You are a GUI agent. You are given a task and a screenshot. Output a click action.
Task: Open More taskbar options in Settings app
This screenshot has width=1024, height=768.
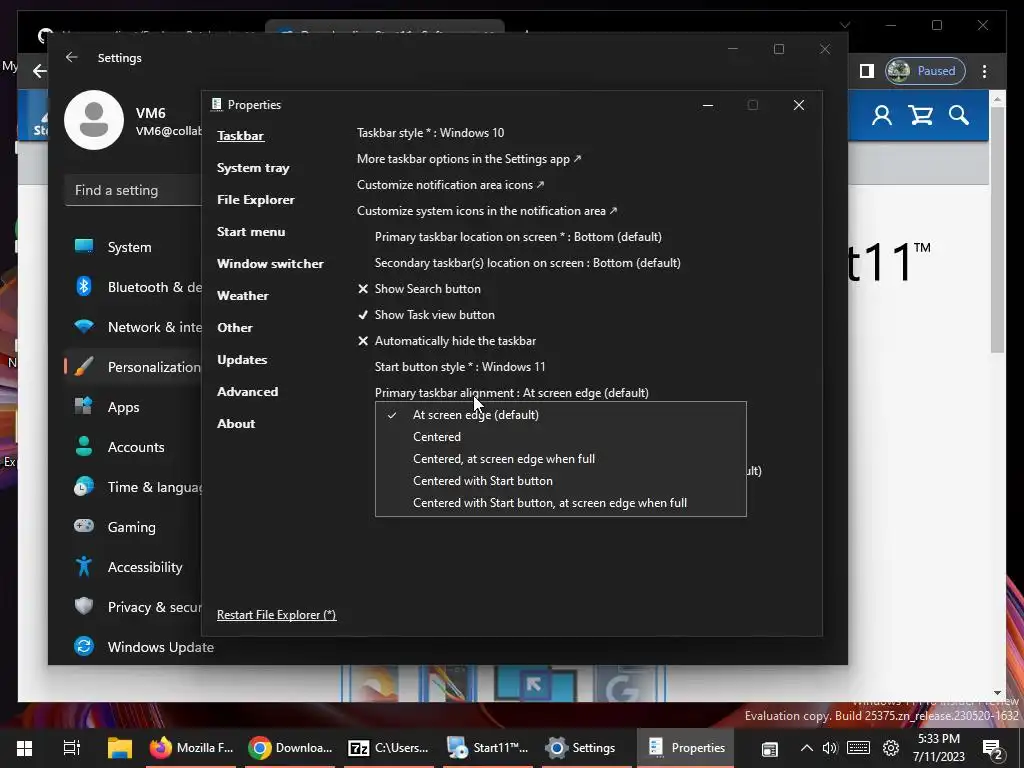(x=469, y=159)
